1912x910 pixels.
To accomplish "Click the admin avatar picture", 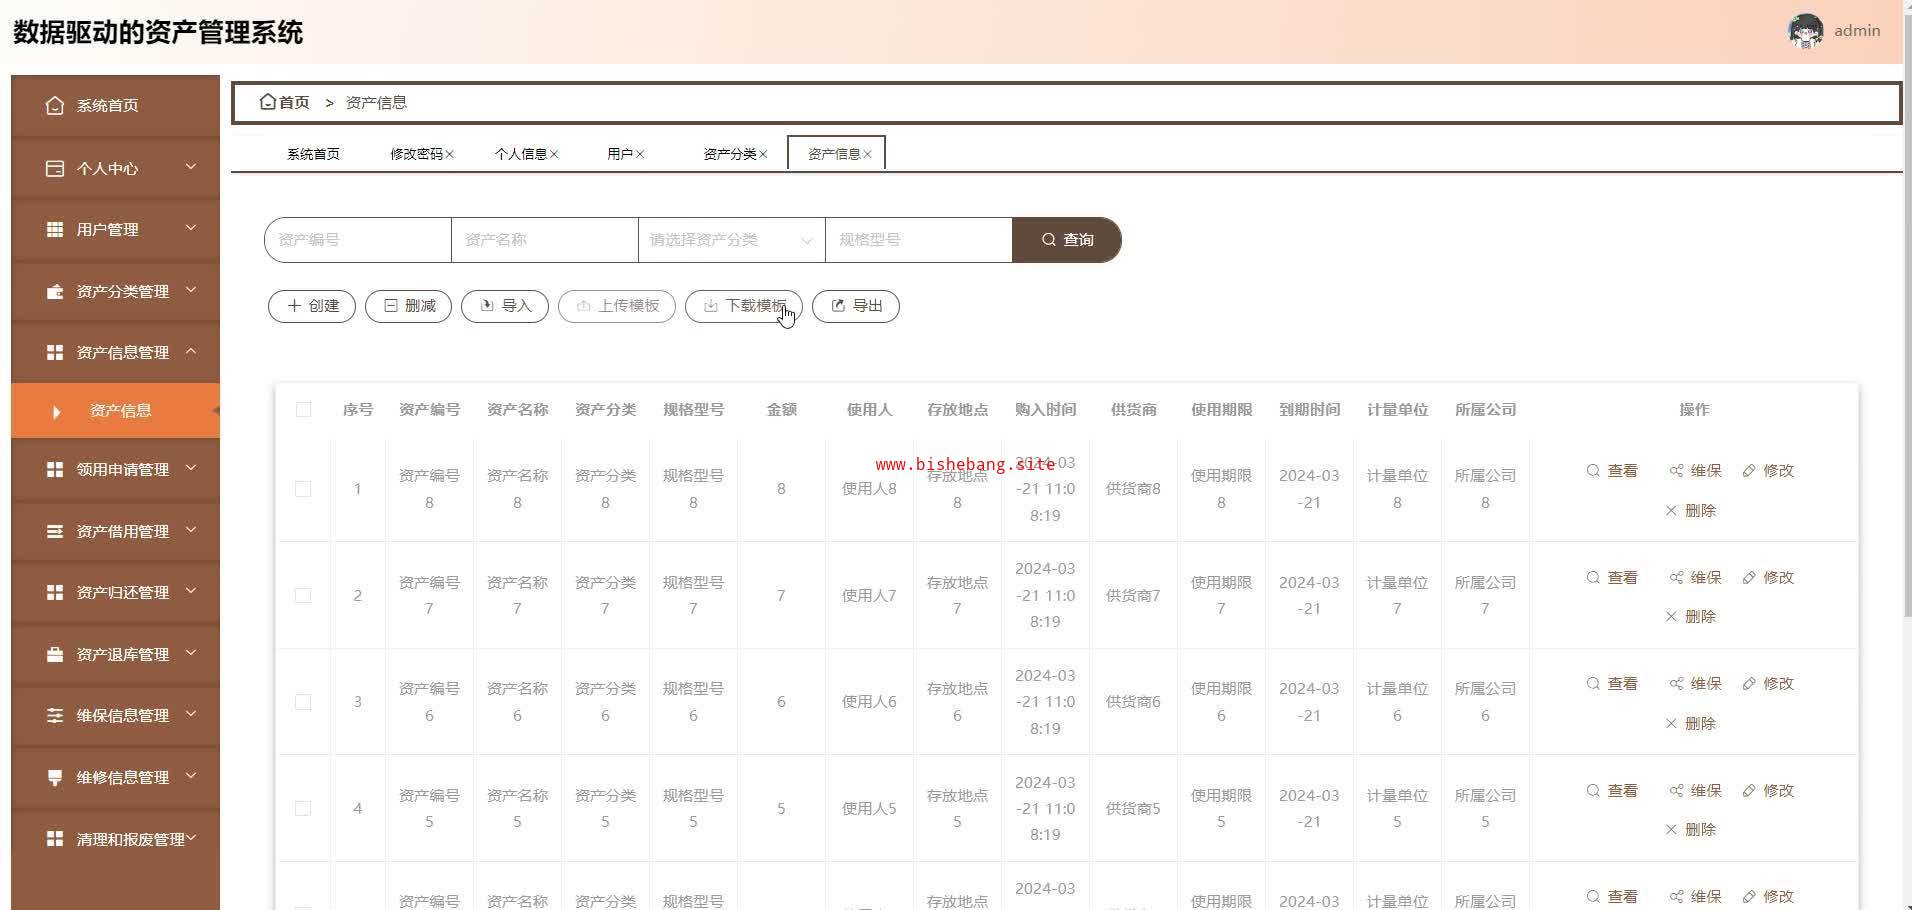I will 1805,31.
